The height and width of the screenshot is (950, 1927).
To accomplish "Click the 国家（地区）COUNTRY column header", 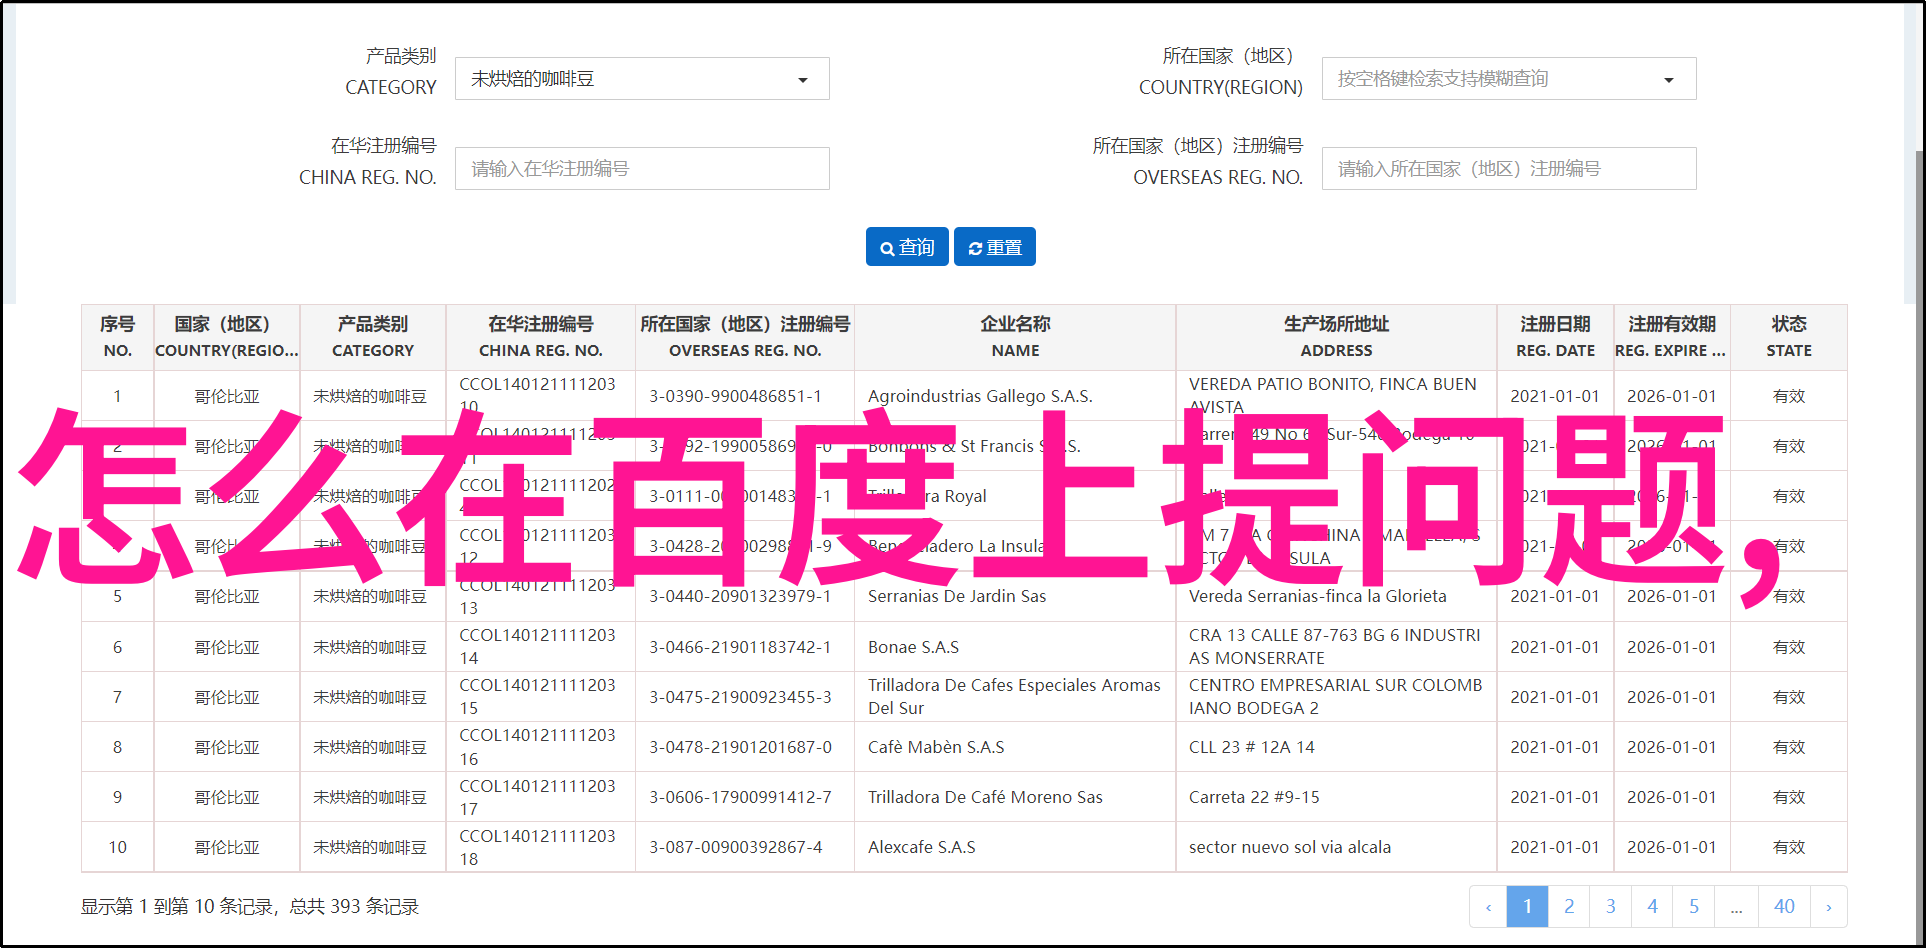I will pyautogui.click(x=227, y=338).
